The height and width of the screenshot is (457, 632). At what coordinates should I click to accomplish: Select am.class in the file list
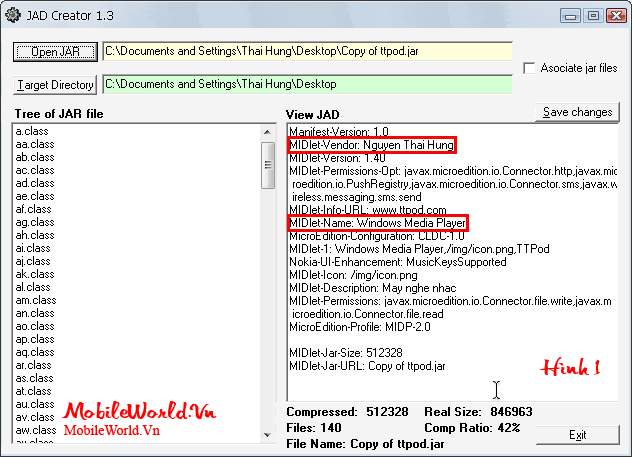pyautogui.click(x=35, y=300)
